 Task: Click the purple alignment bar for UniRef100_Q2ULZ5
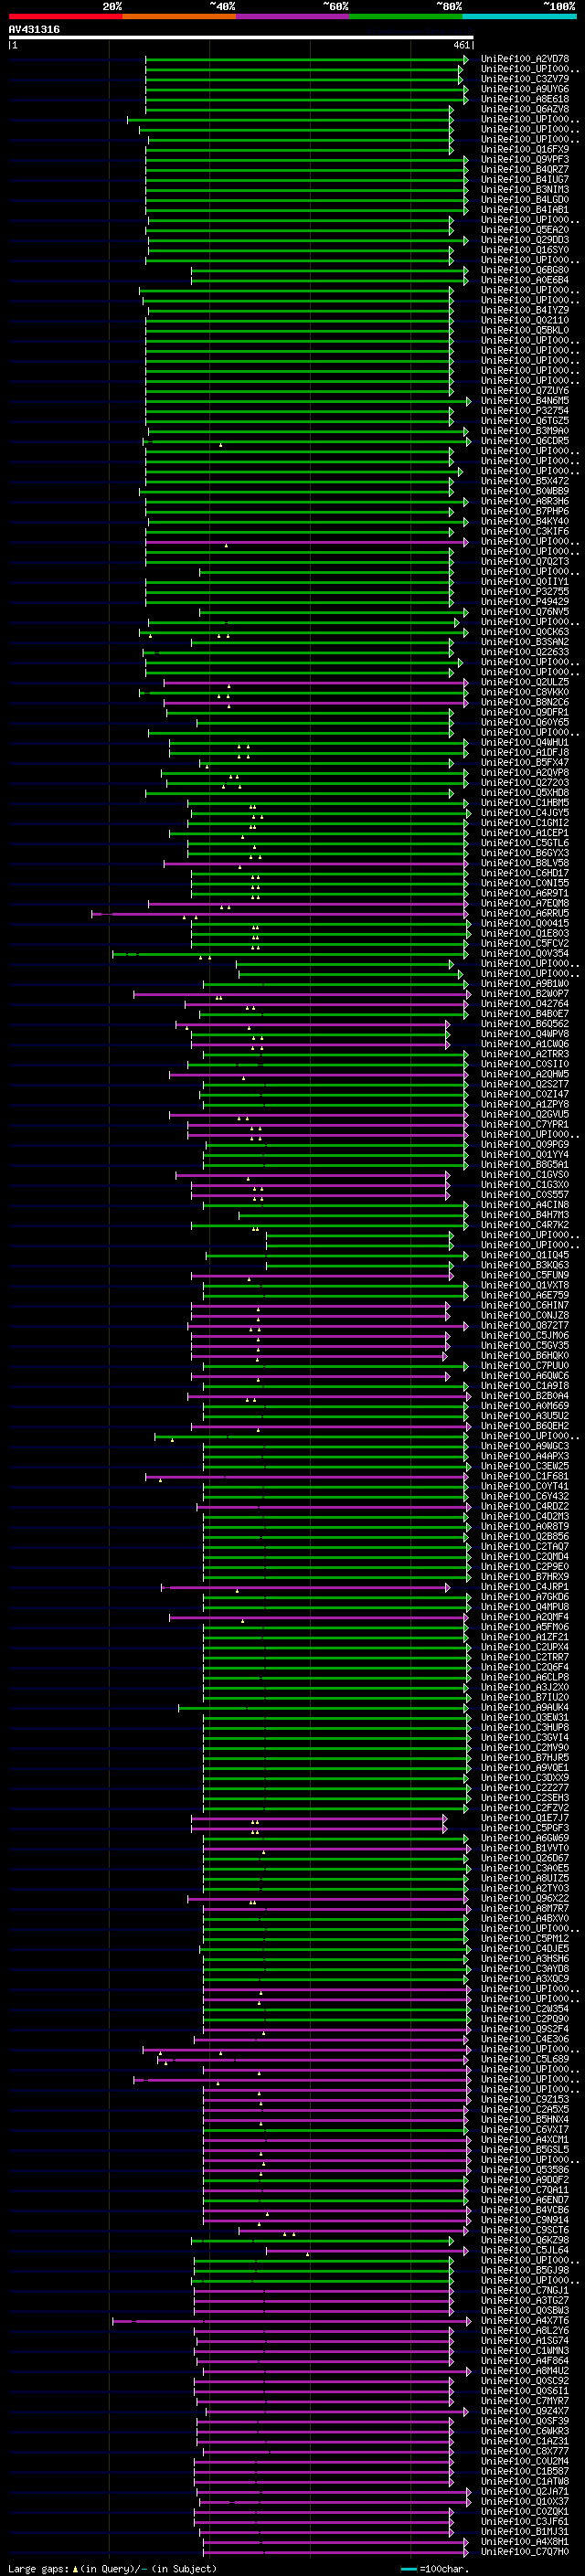(x=316, y=682)
